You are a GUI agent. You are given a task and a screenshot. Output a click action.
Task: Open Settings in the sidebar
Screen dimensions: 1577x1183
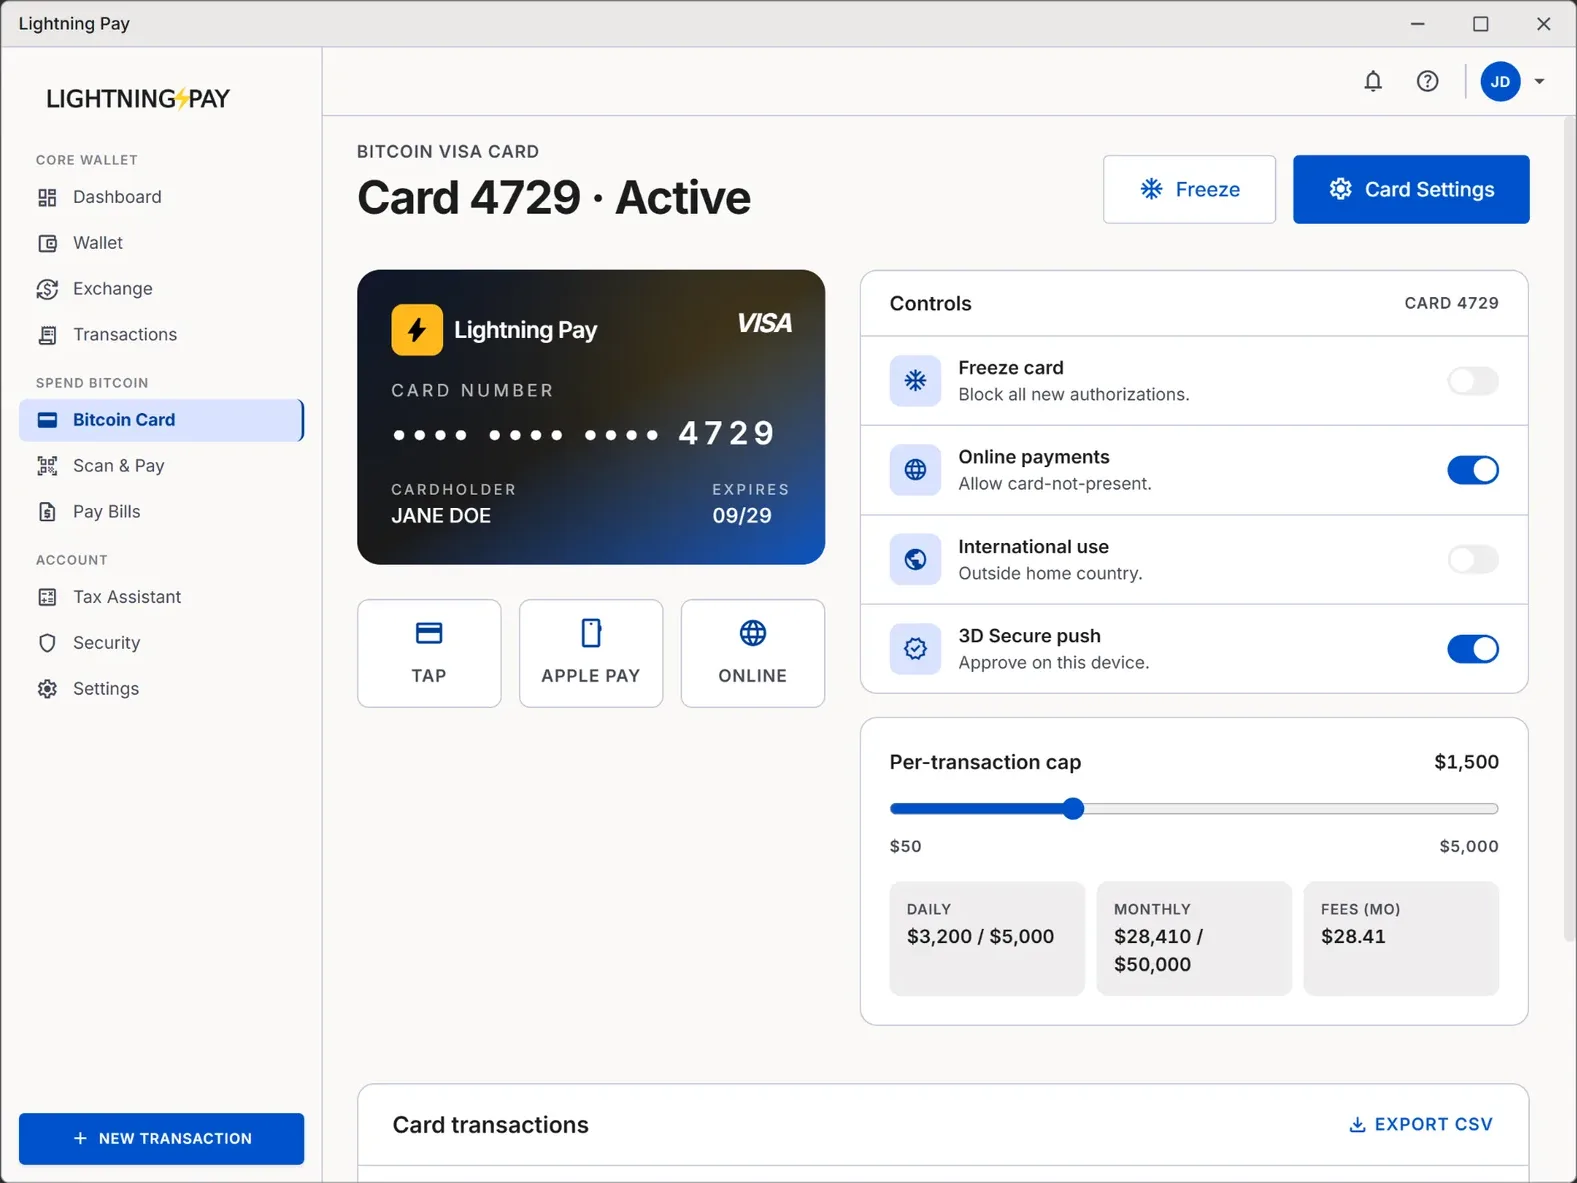click(161, 689)
